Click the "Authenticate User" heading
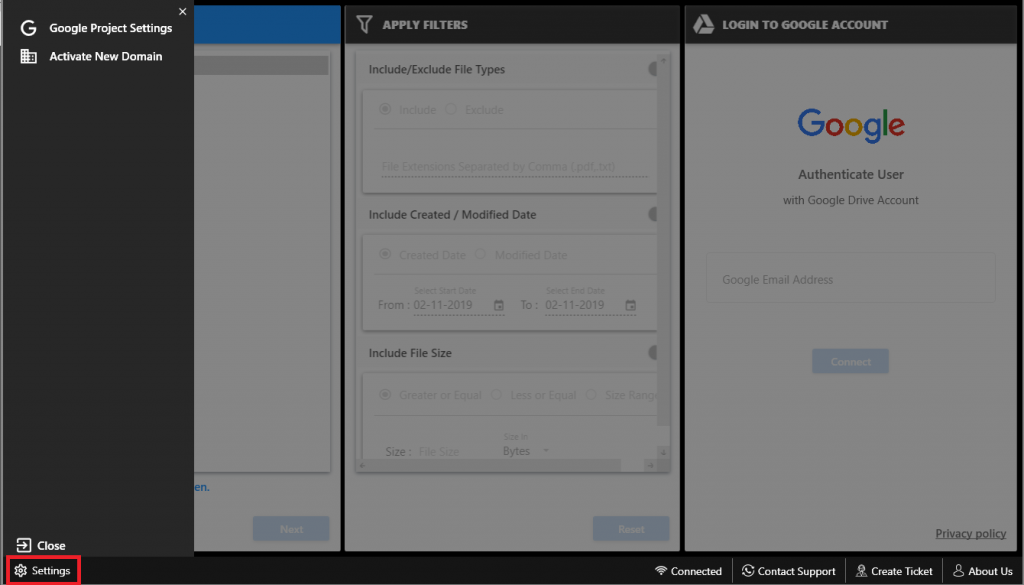This screenshot has width=1024, height=585. (850, 174)
